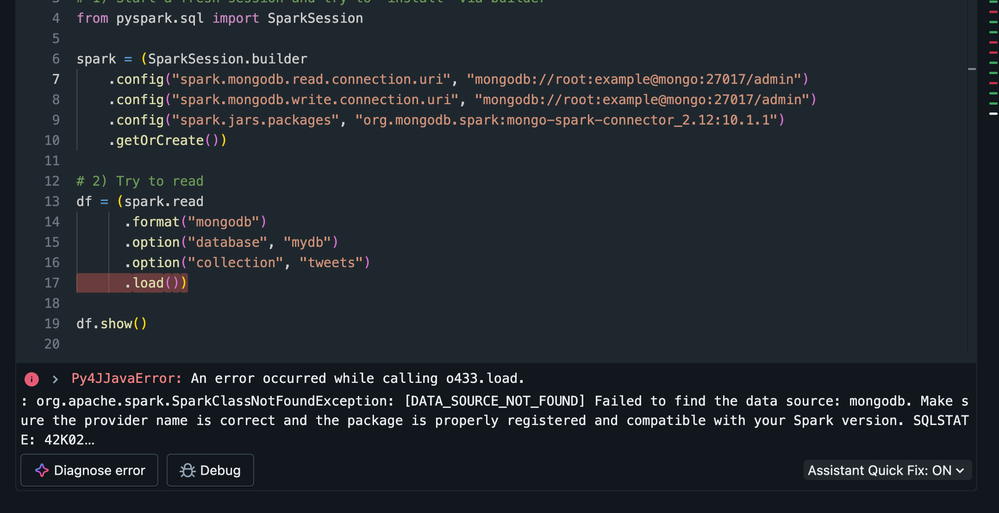Click the red error info icon
Screen dimensions: 999x513
tap(31, 379)
